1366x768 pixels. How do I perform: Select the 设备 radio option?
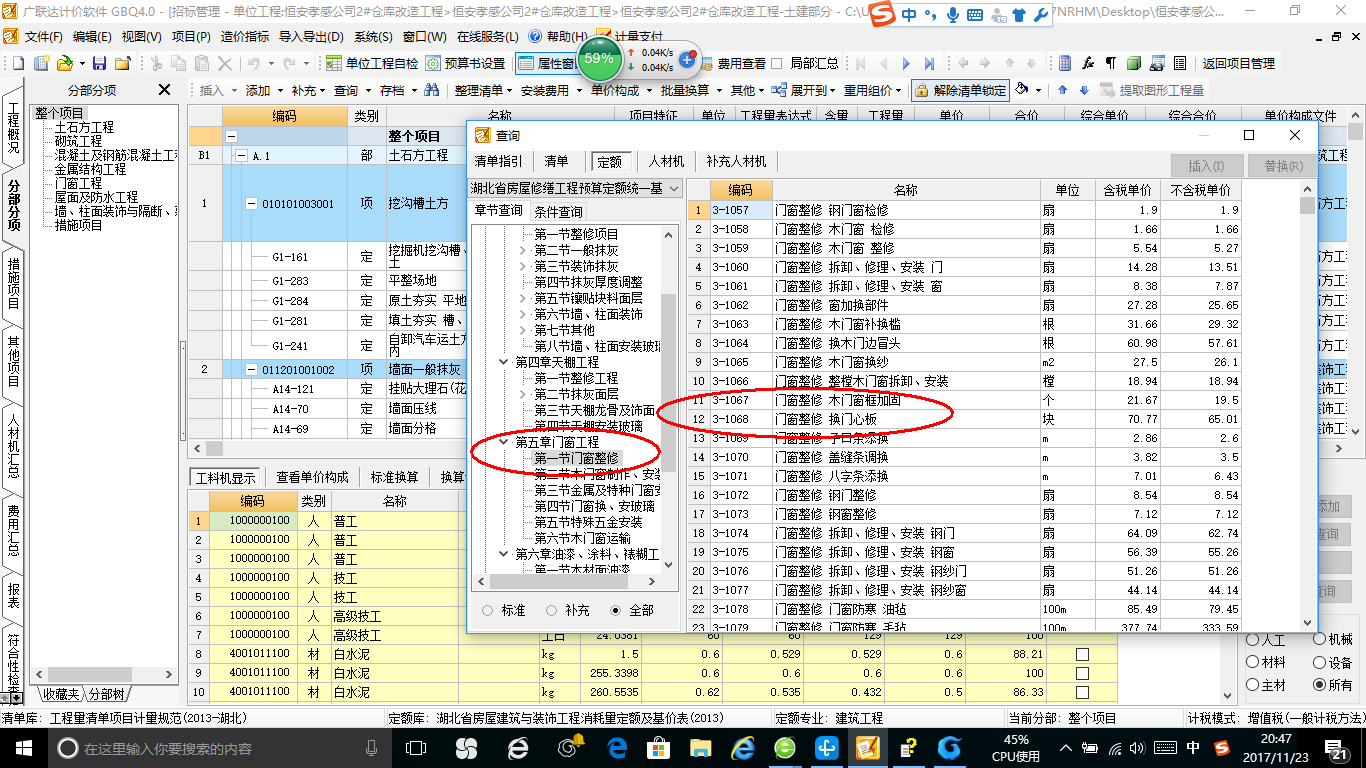1320,663
